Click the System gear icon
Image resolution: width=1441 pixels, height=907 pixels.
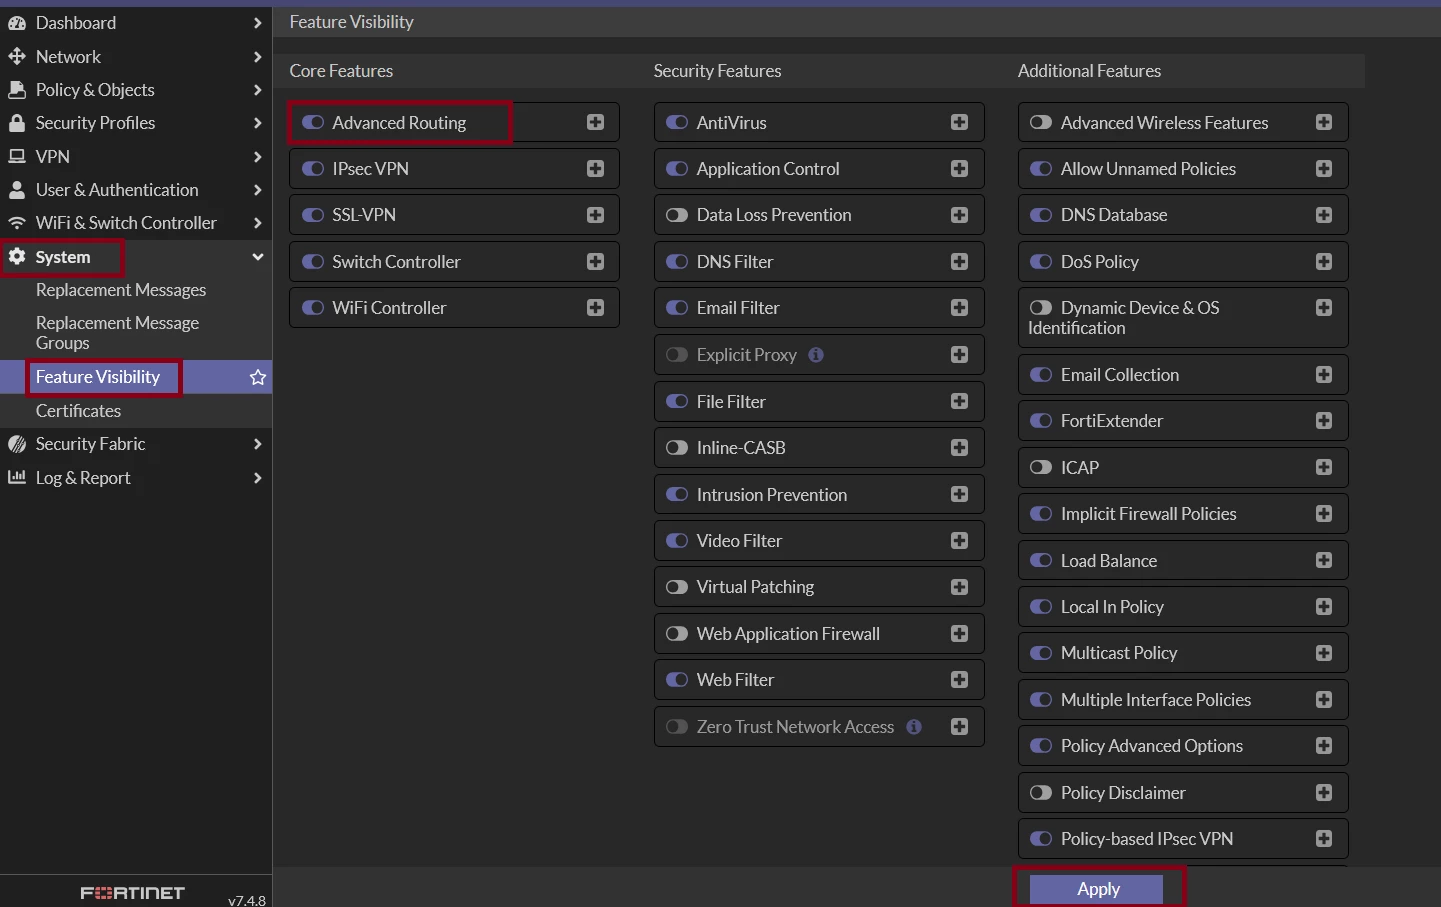(x=17, y=257)
